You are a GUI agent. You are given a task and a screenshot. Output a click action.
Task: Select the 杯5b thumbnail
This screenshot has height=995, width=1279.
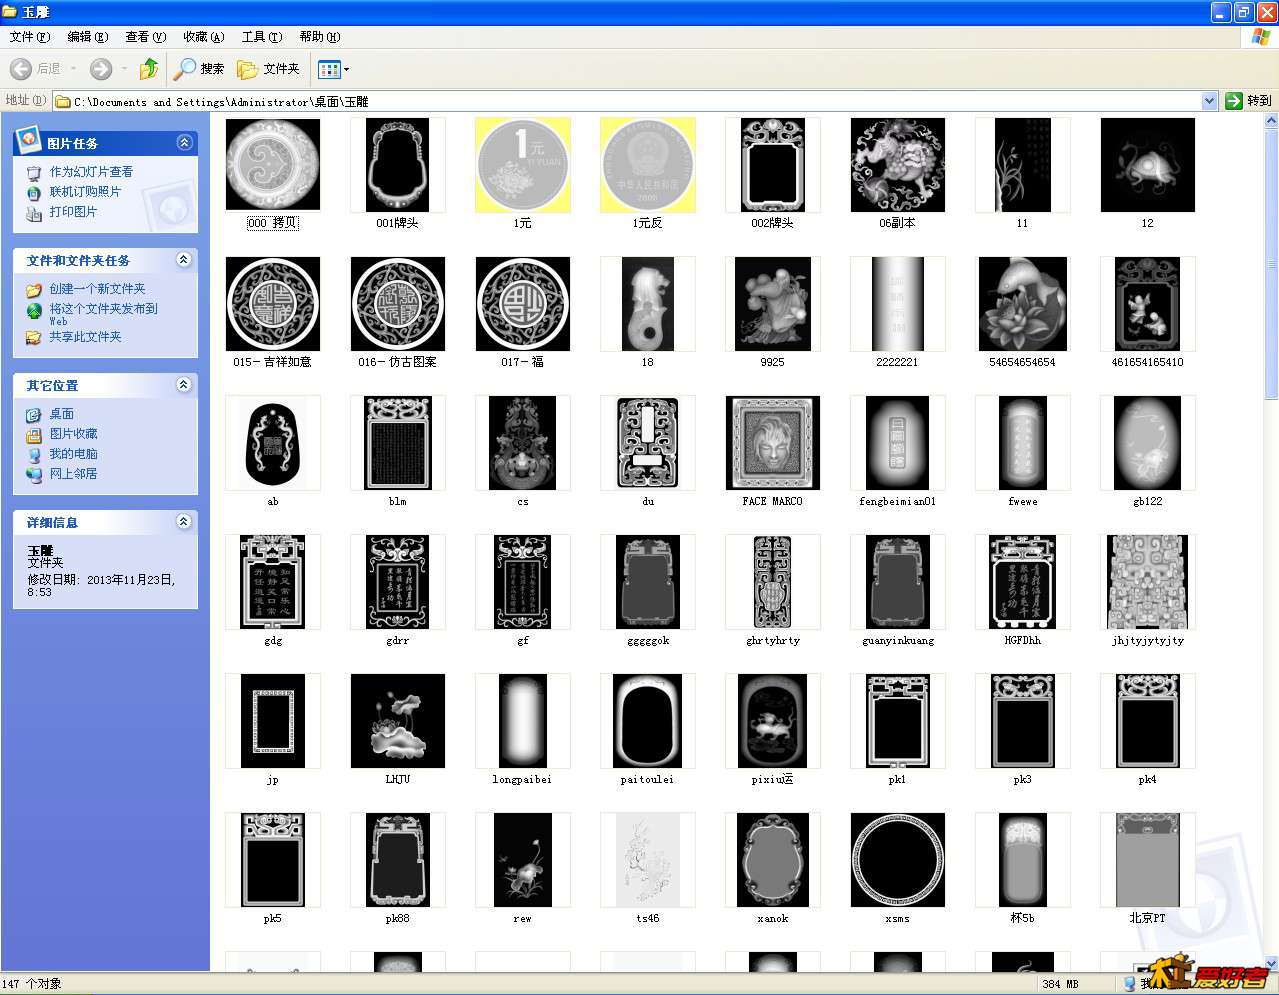[1023, 860]
